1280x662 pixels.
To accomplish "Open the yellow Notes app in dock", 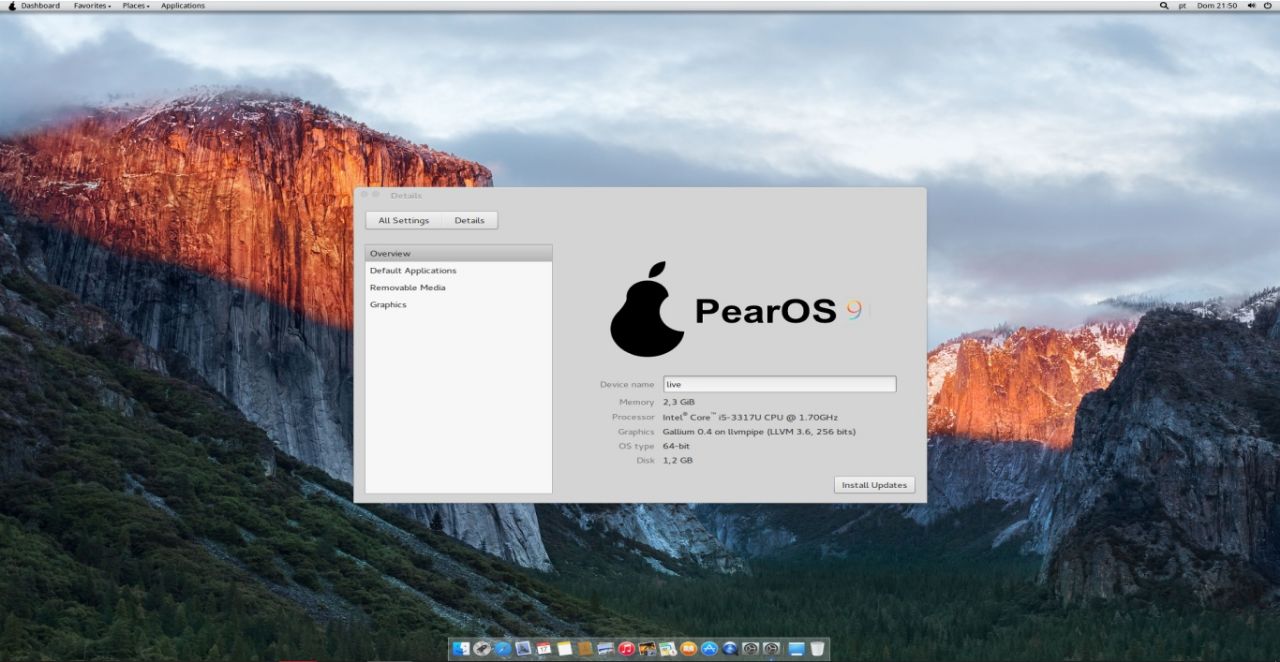I will click(565, 649).
